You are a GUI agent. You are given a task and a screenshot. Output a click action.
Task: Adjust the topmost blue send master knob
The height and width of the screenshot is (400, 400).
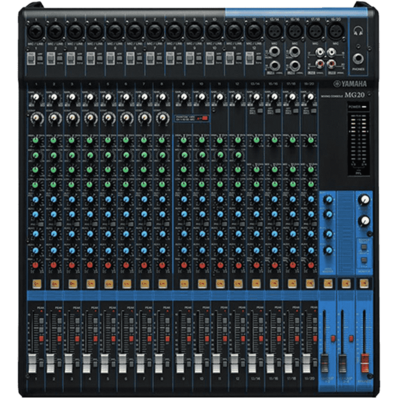click(328, 199)
